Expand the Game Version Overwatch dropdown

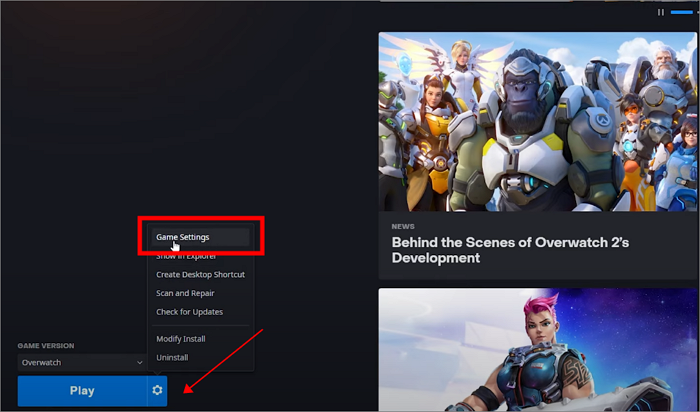click(82, 362)
